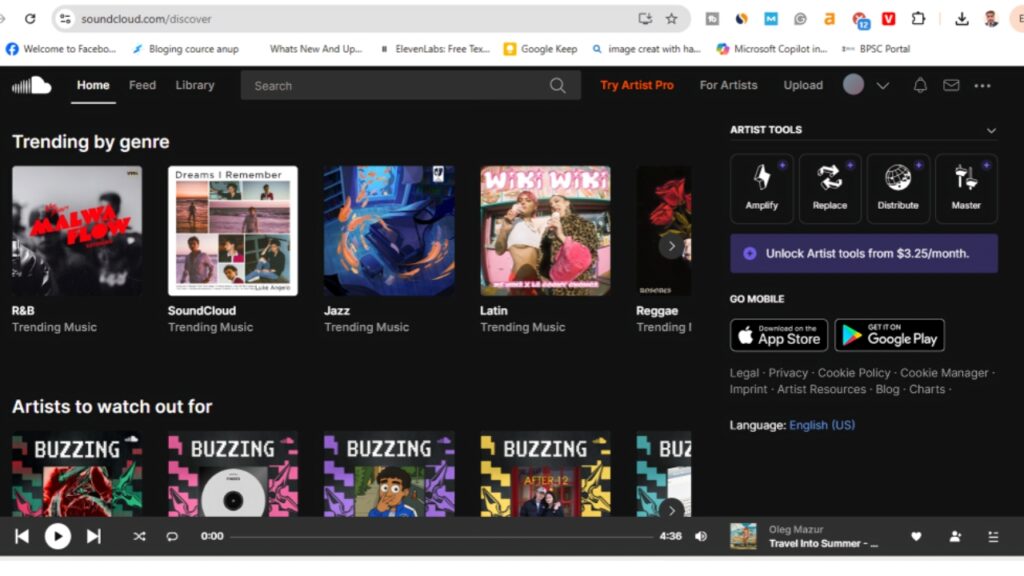Skip to next track
Image resolution: width=1024 pixels, height=576 pixels.
[x=93, y=536]
